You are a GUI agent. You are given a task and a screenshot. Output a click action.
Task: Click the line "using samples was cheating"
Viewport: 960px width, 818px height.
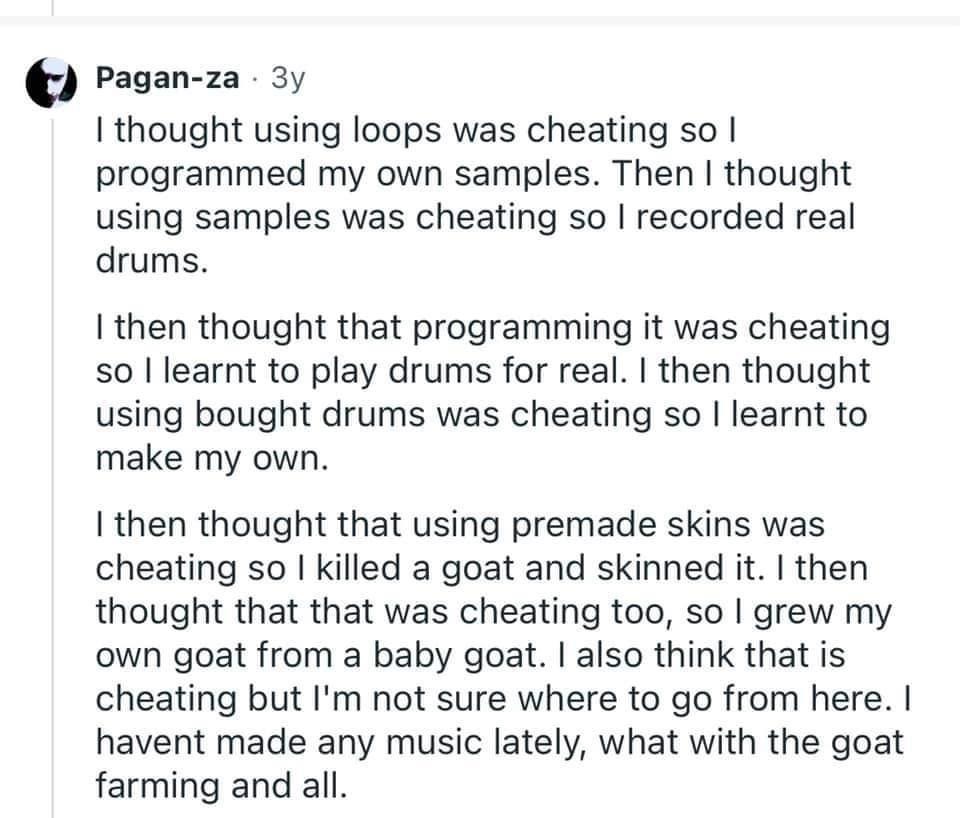(475, 218)
